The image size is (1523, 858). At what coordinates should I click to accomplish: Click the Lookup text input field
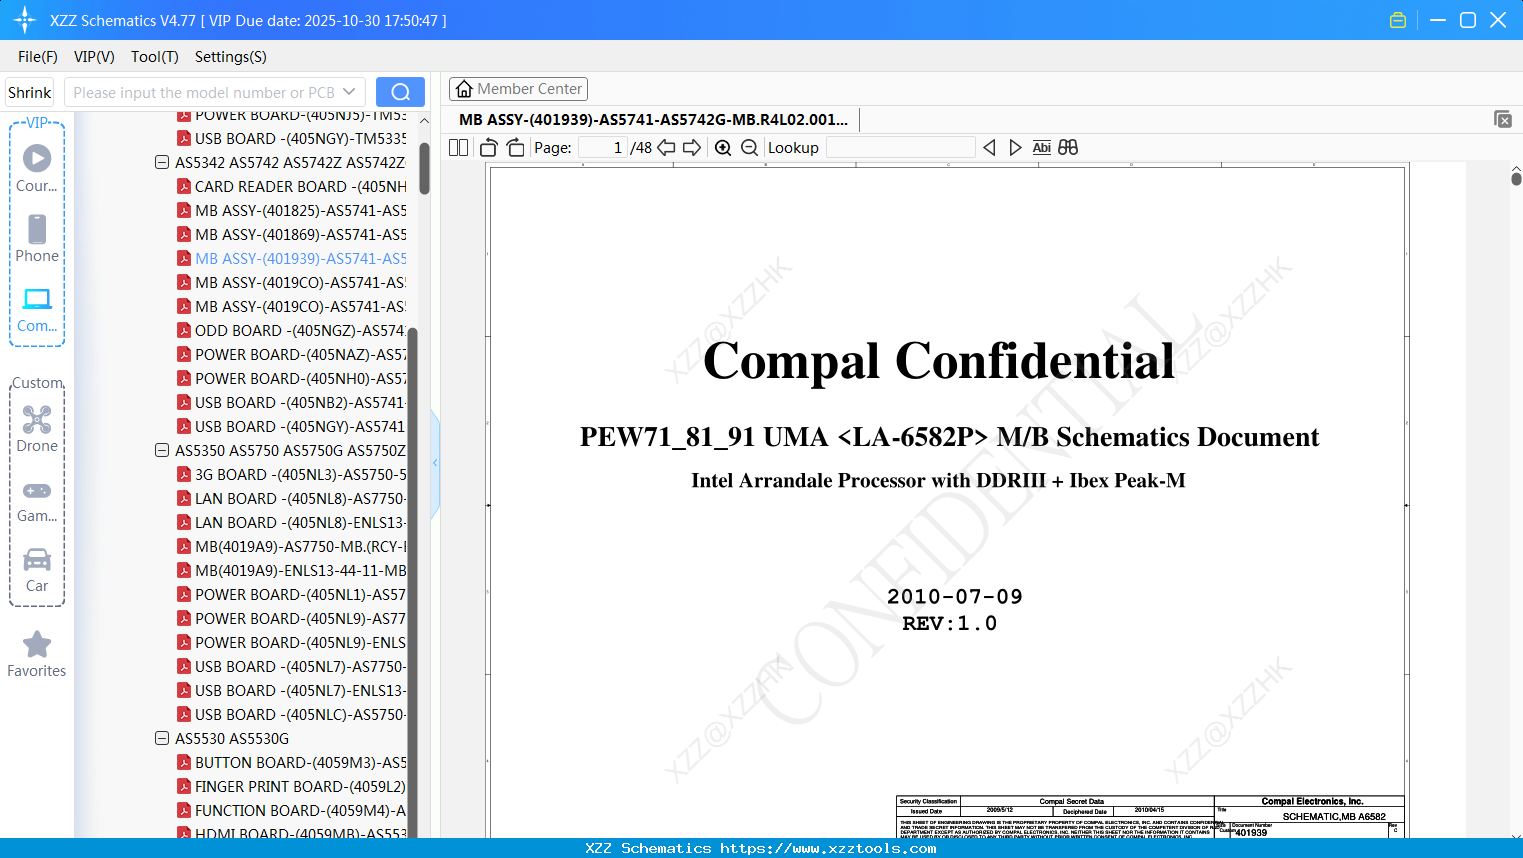tap(900, 148)
